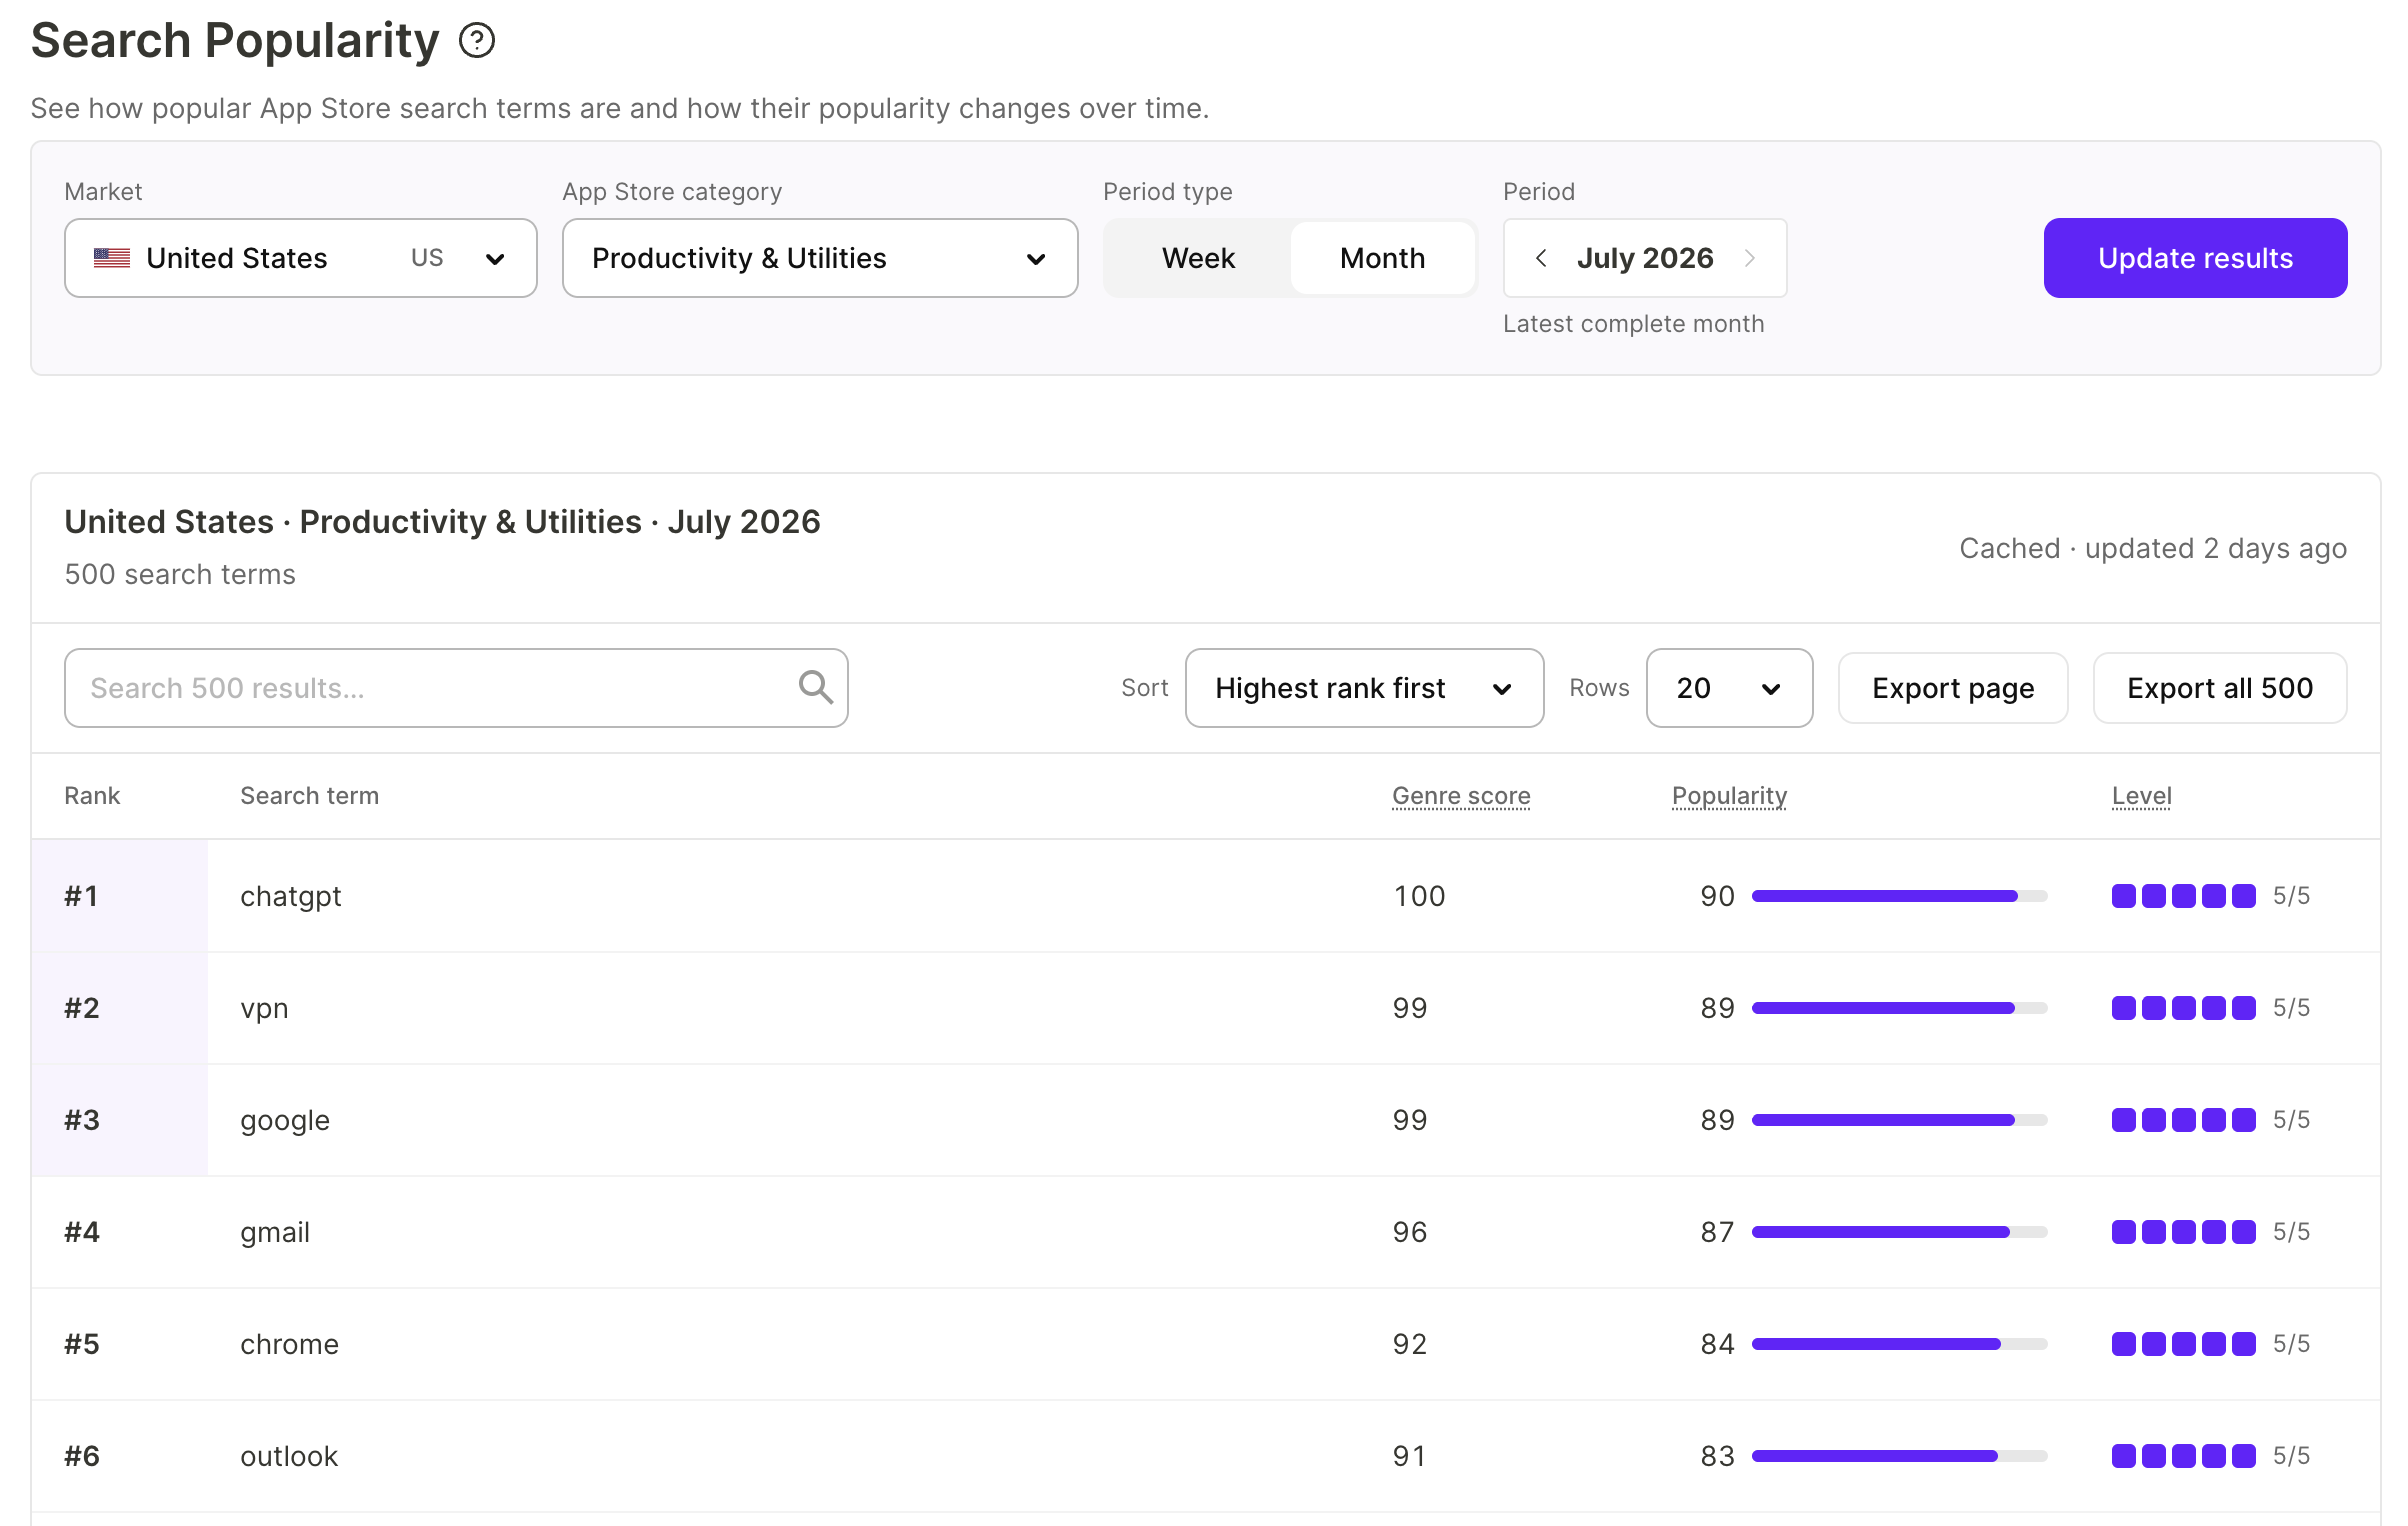Click rank #1 cell
The image size is (2408, 1526).
(120, 896)
